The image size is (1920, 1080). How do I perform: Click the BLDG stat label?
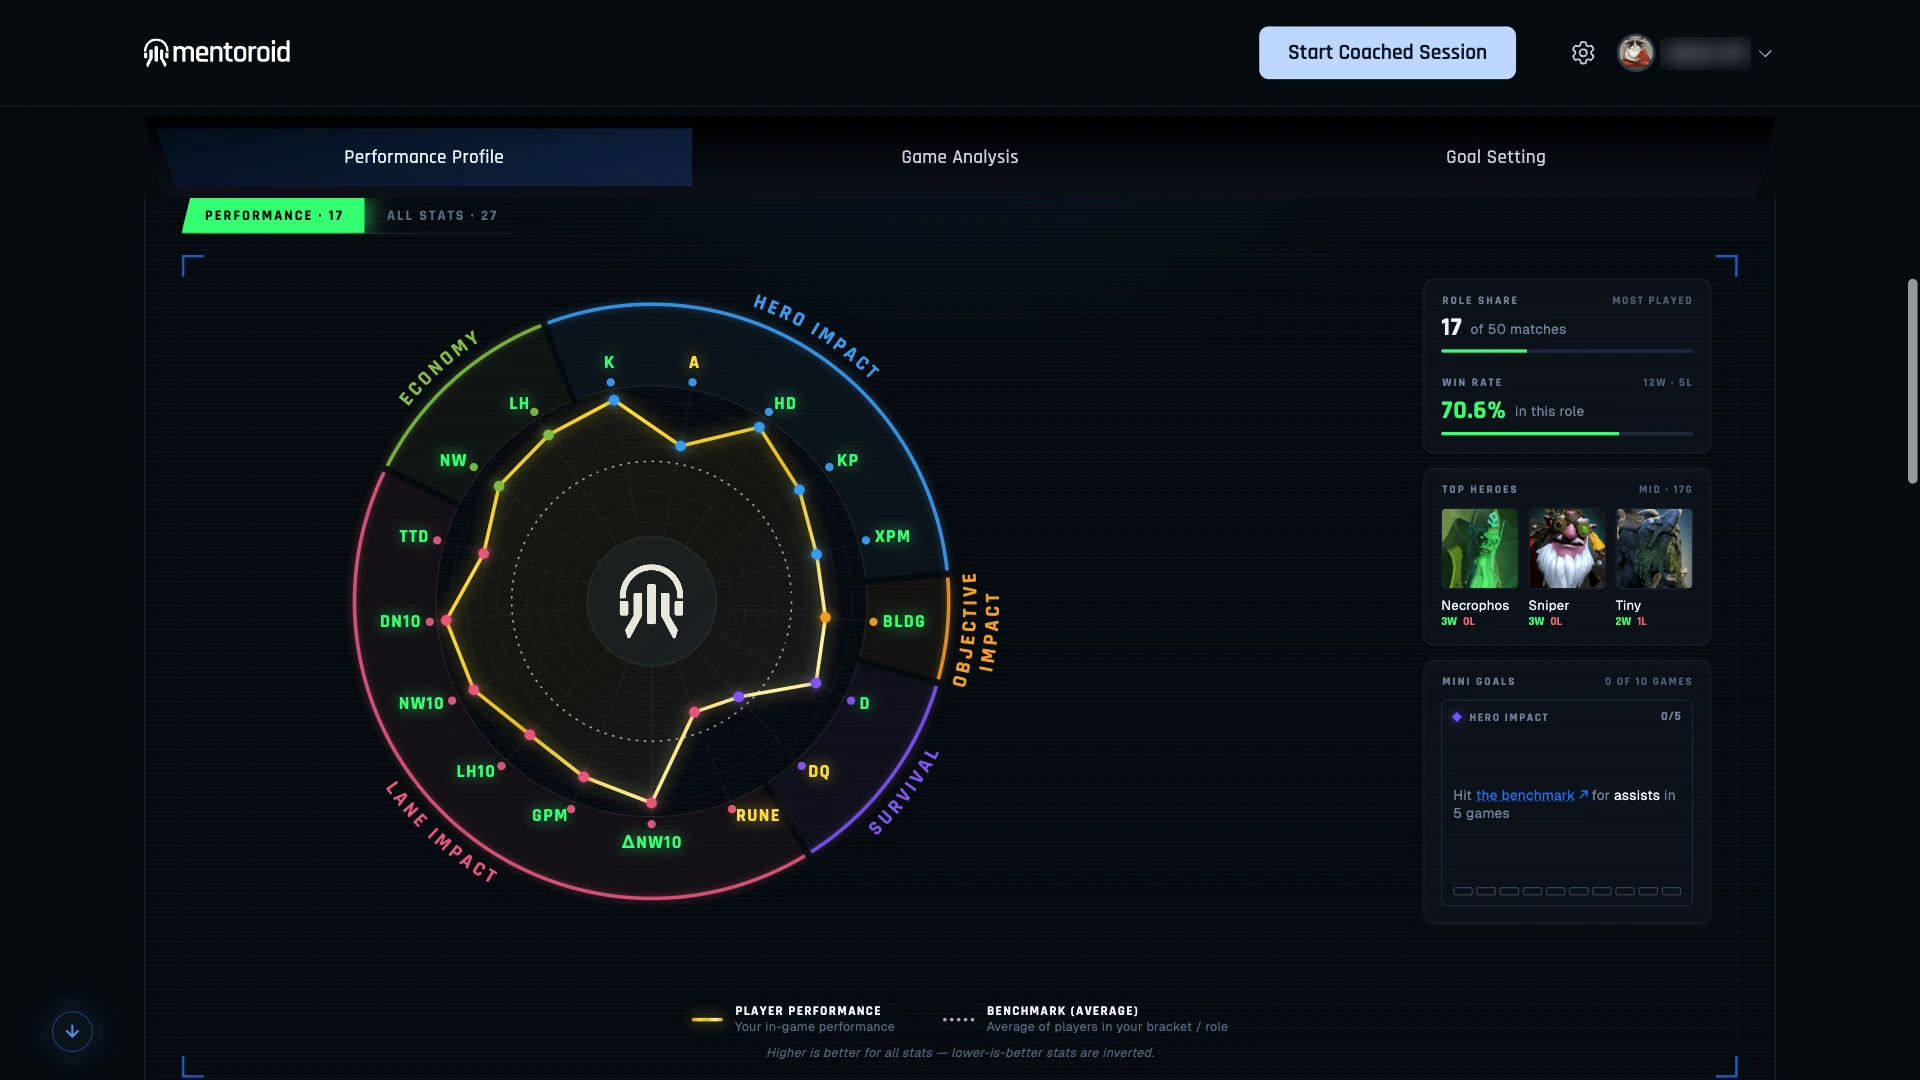(904, 622)
